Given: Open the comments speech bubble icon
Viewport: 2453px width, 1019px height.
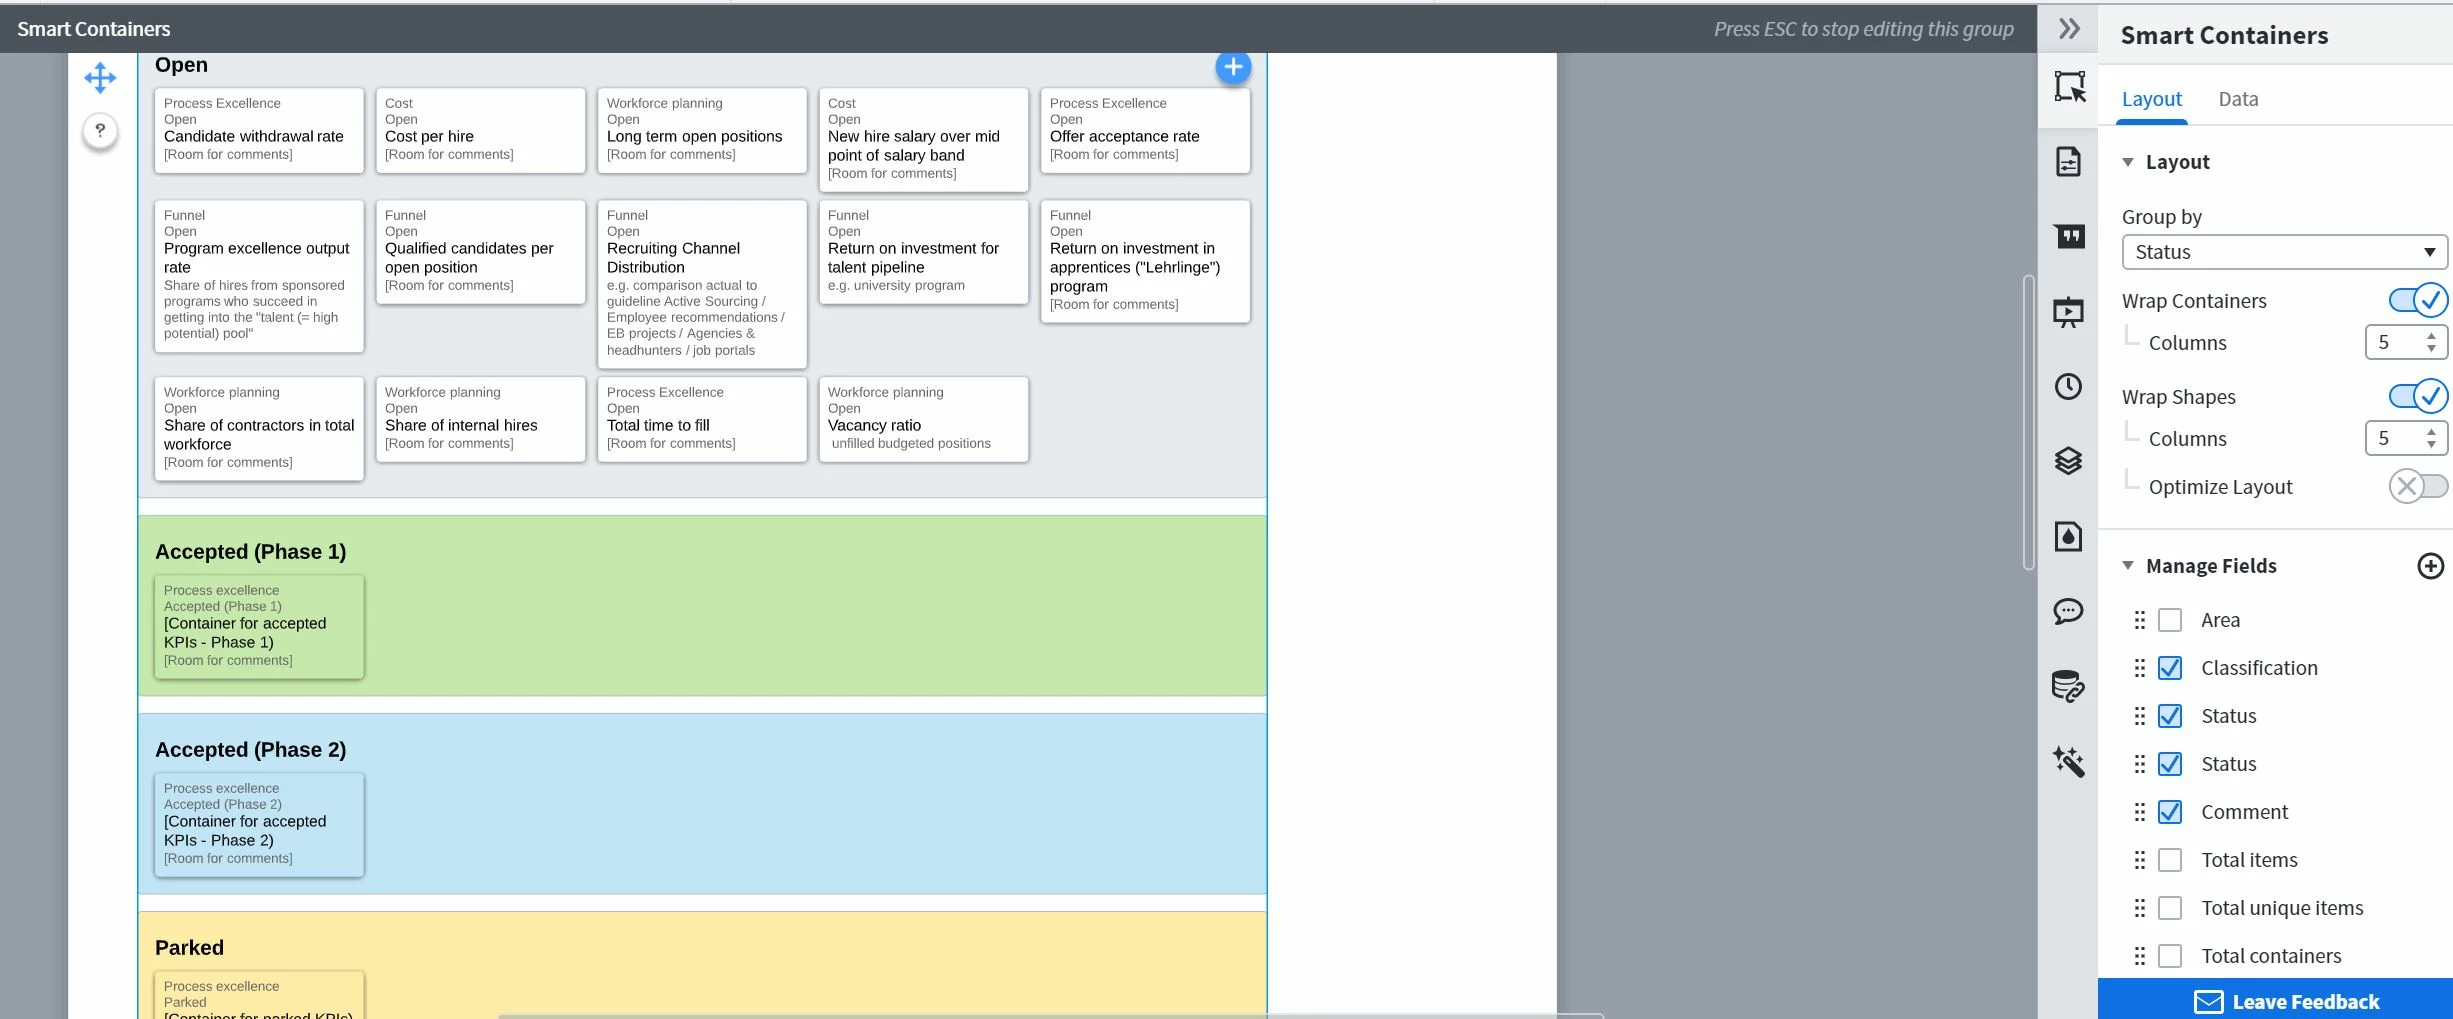Looking at the screenshot, I should tap(2068, 611).
